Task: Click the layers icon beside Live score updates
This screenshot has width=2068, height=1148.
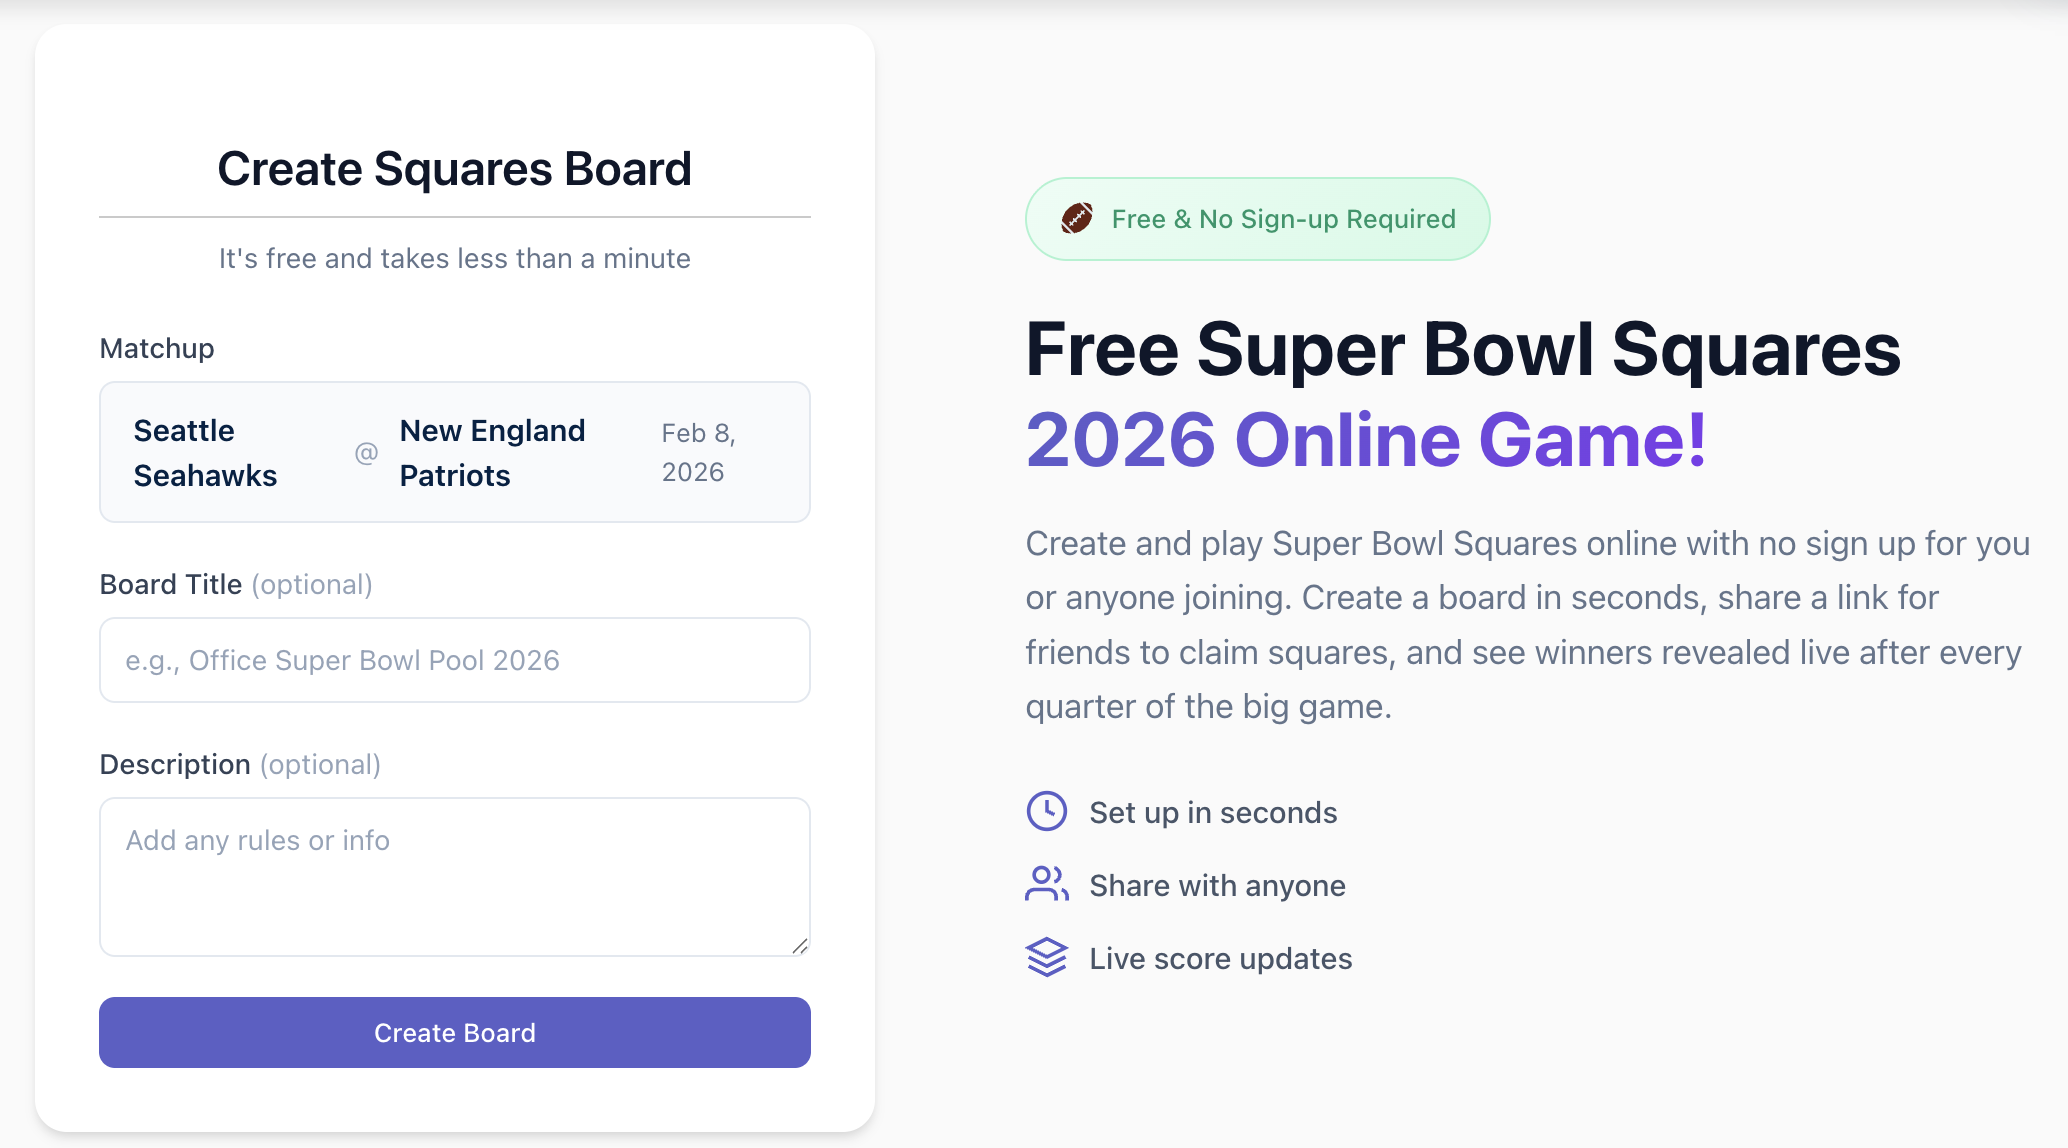Action: pos(1046,957)
